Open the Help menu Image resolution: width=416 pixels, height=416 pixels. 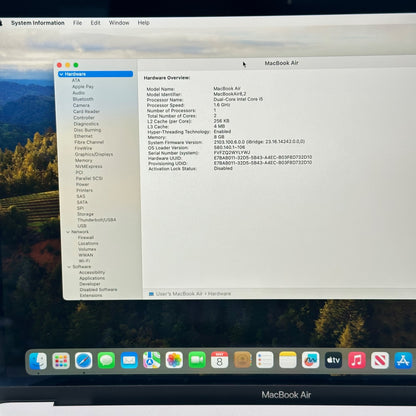point(144,23)
